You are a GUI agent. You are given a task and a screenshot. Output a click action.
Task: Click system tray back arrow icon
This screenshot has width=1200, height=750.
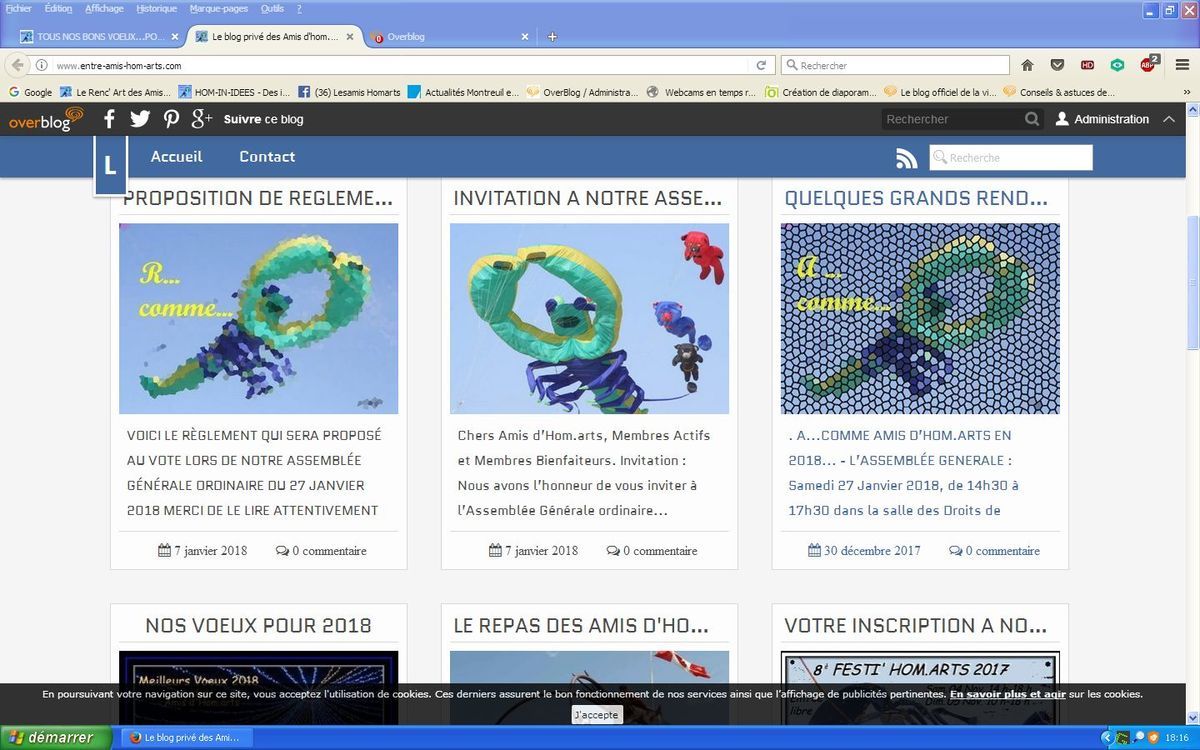click(x=1106, y=738)
